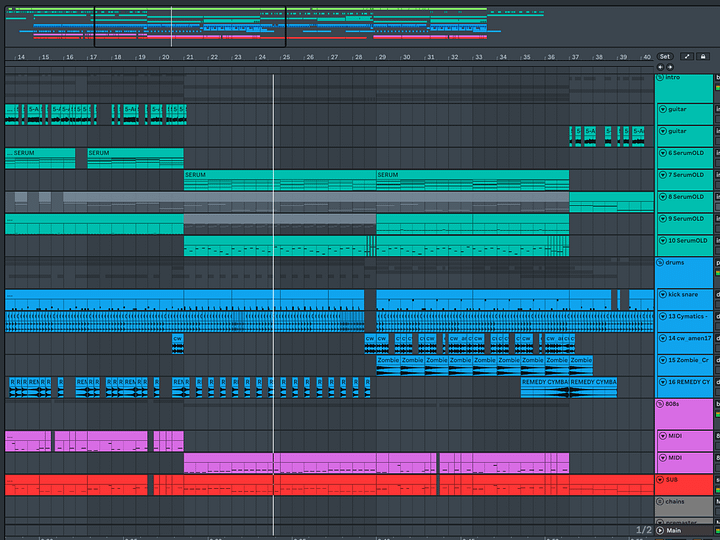The width and height of the screenshot is (720, 540).
Task: Click the 1/2 grid value label
Action: [x=643, y=530]
